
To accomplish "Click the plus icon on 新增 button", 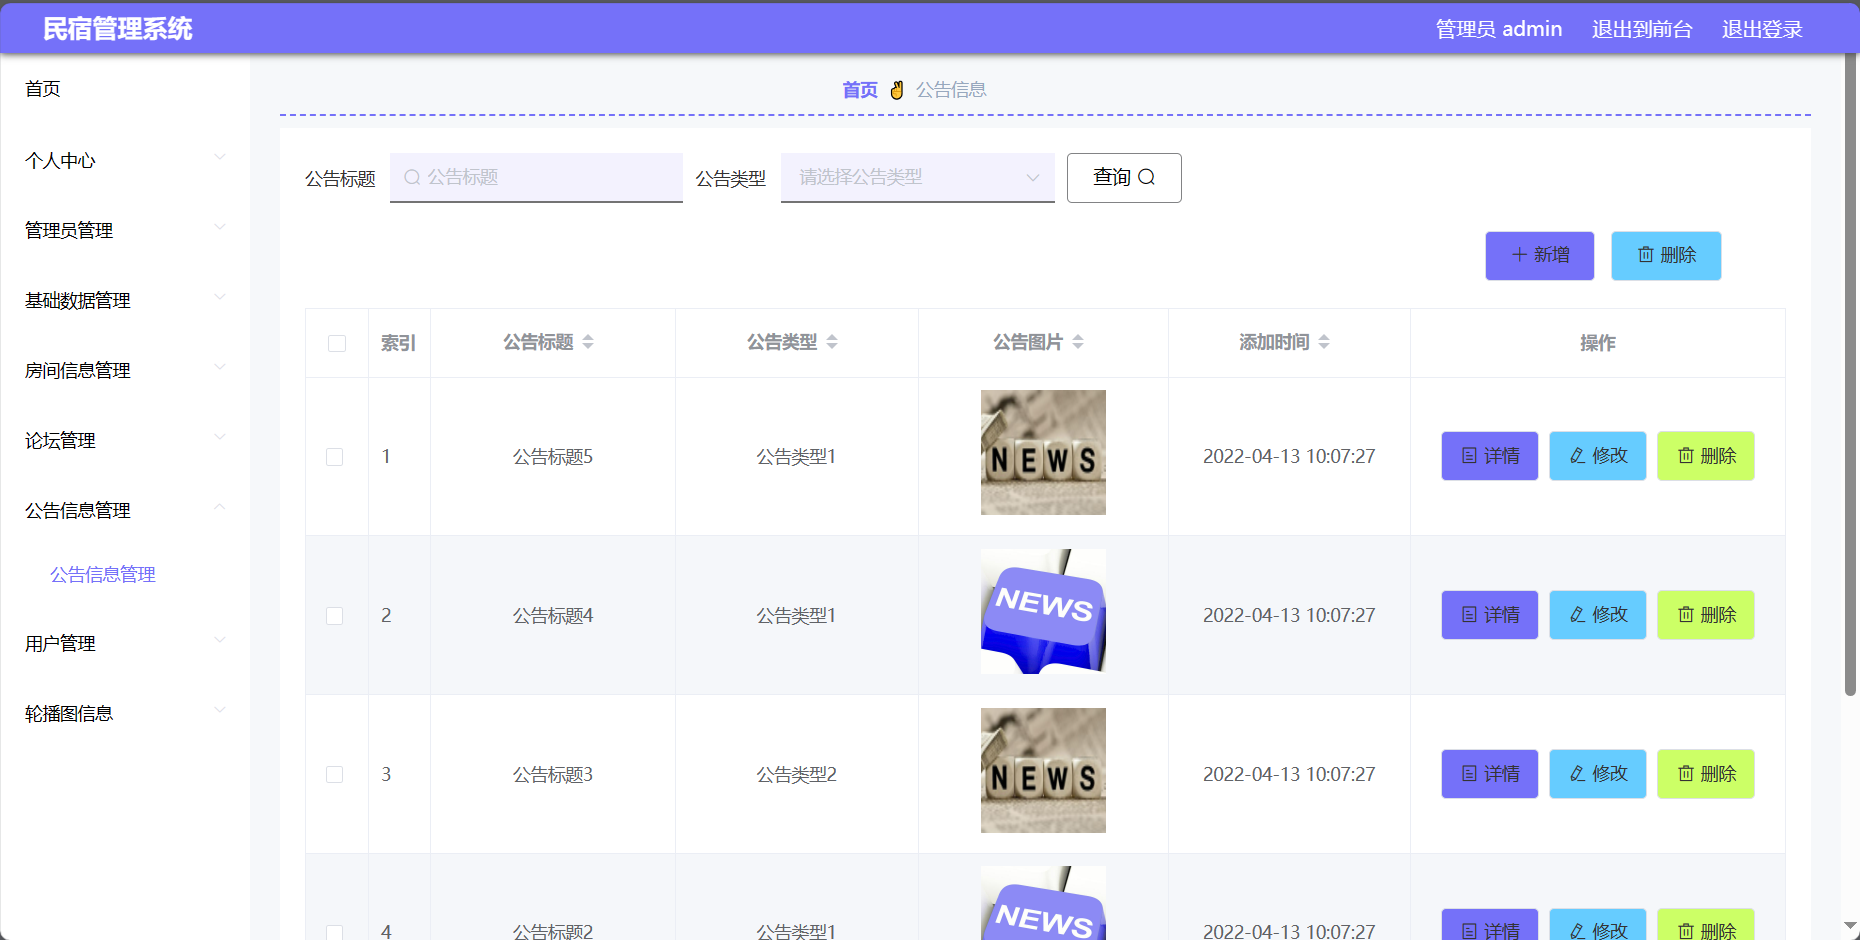I will [1519, 255].
